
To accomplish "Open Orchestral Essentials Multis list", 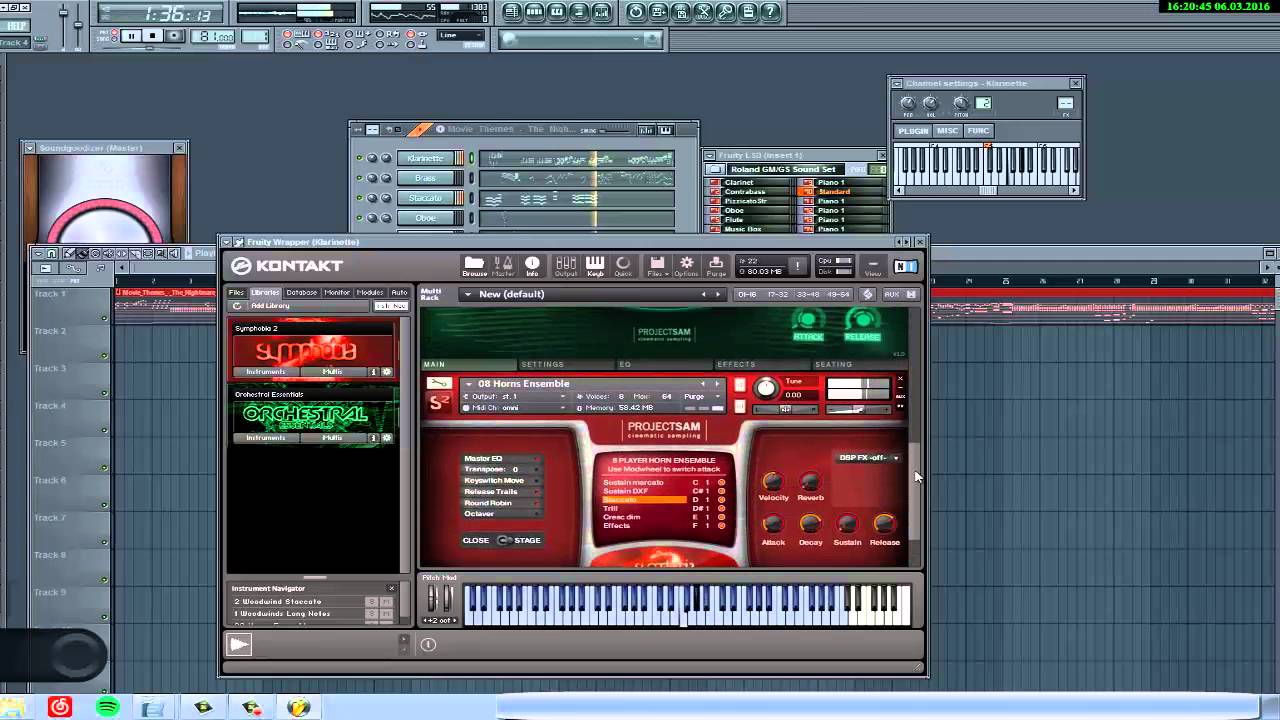I will pos(332,438).
